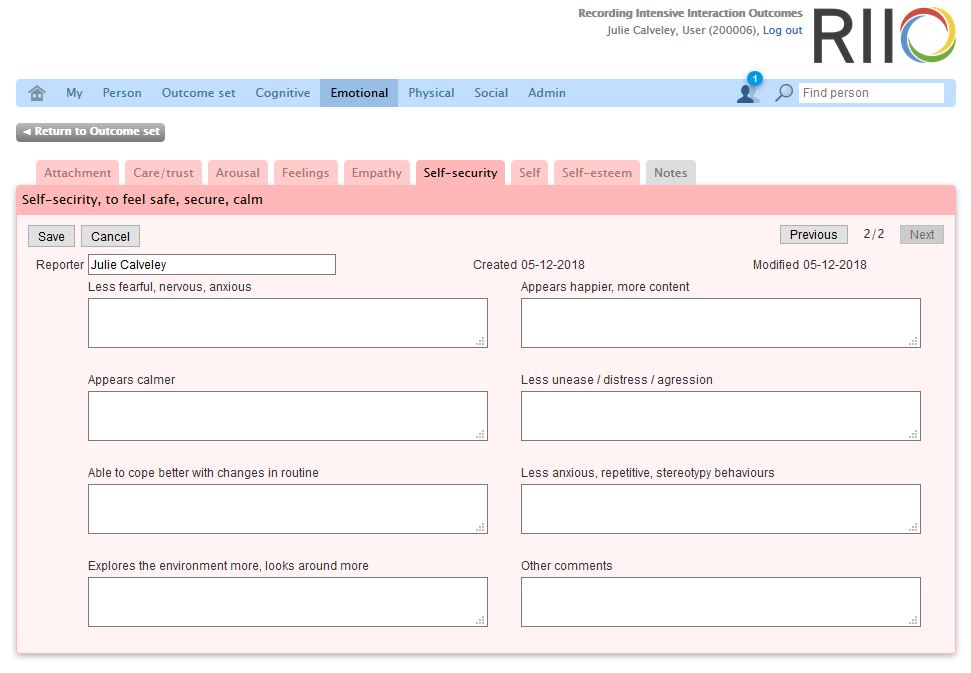Save the record

coord(51,237)
